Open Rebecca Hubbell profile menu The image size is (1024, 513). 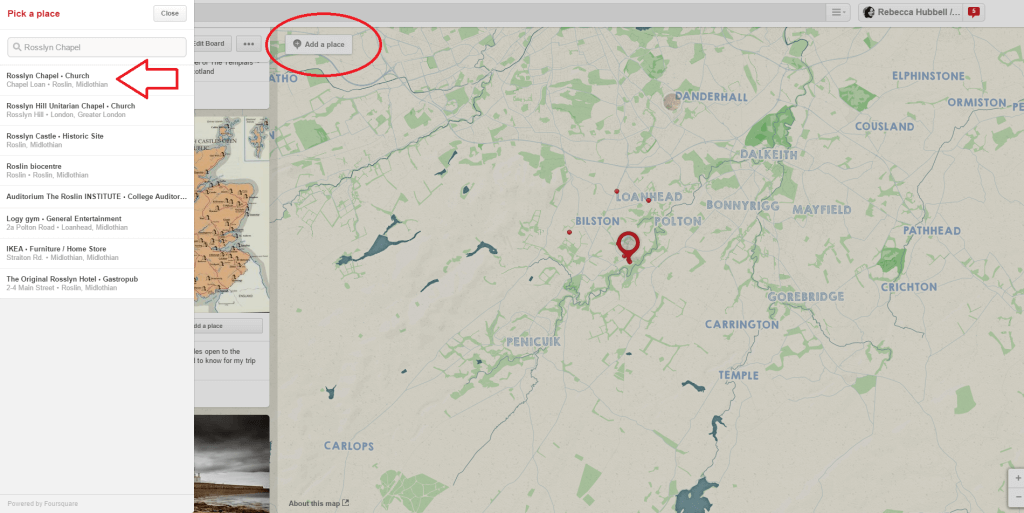(911, 12)
